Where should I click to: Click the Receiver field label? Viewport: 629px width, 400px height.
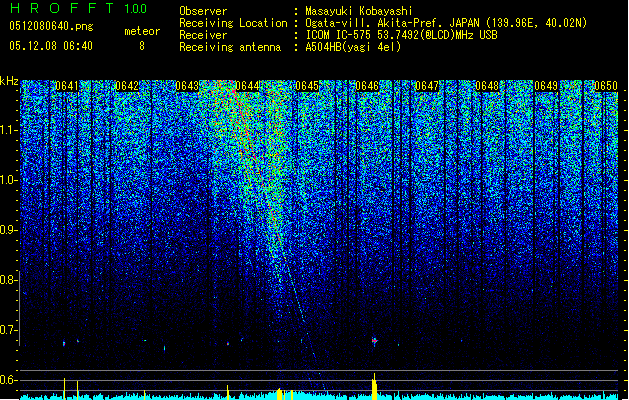(x=203, y=35)
